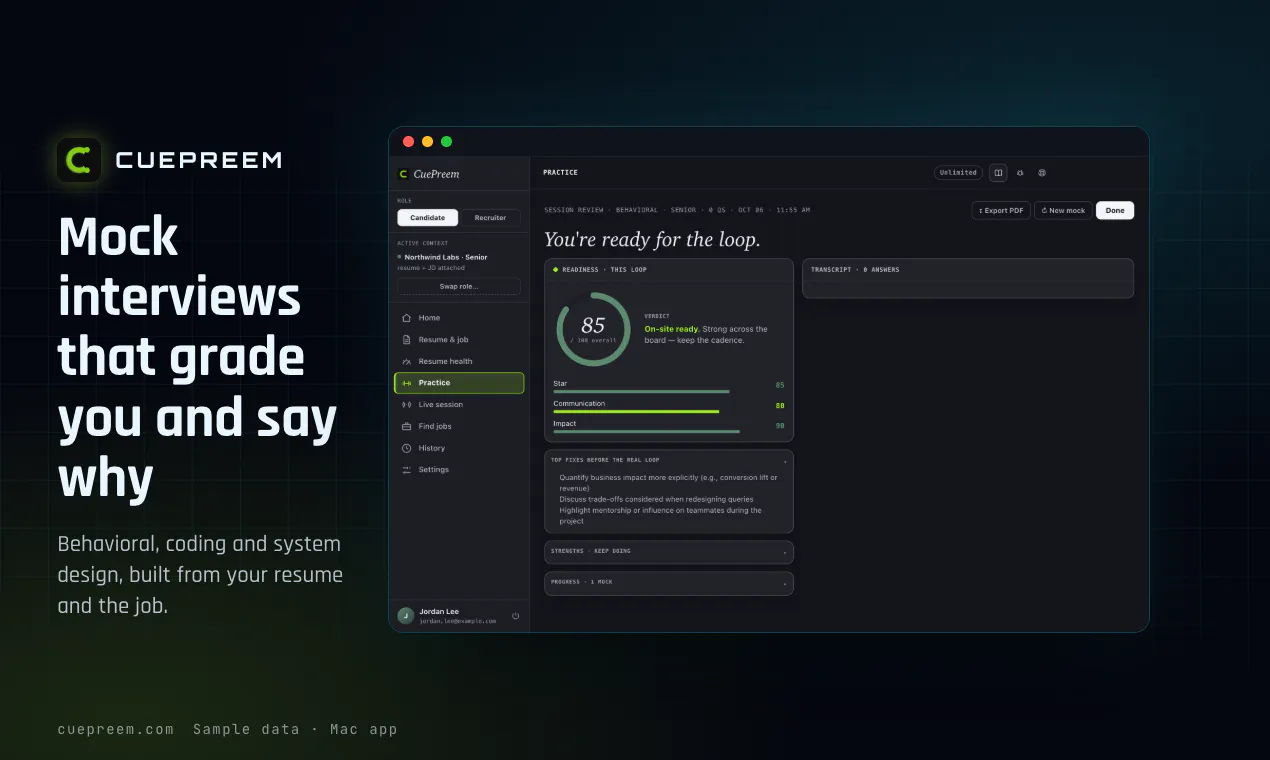Click the Home house icon in sidebar
This screenshot has width=1270, height=760.
(407, 318)
